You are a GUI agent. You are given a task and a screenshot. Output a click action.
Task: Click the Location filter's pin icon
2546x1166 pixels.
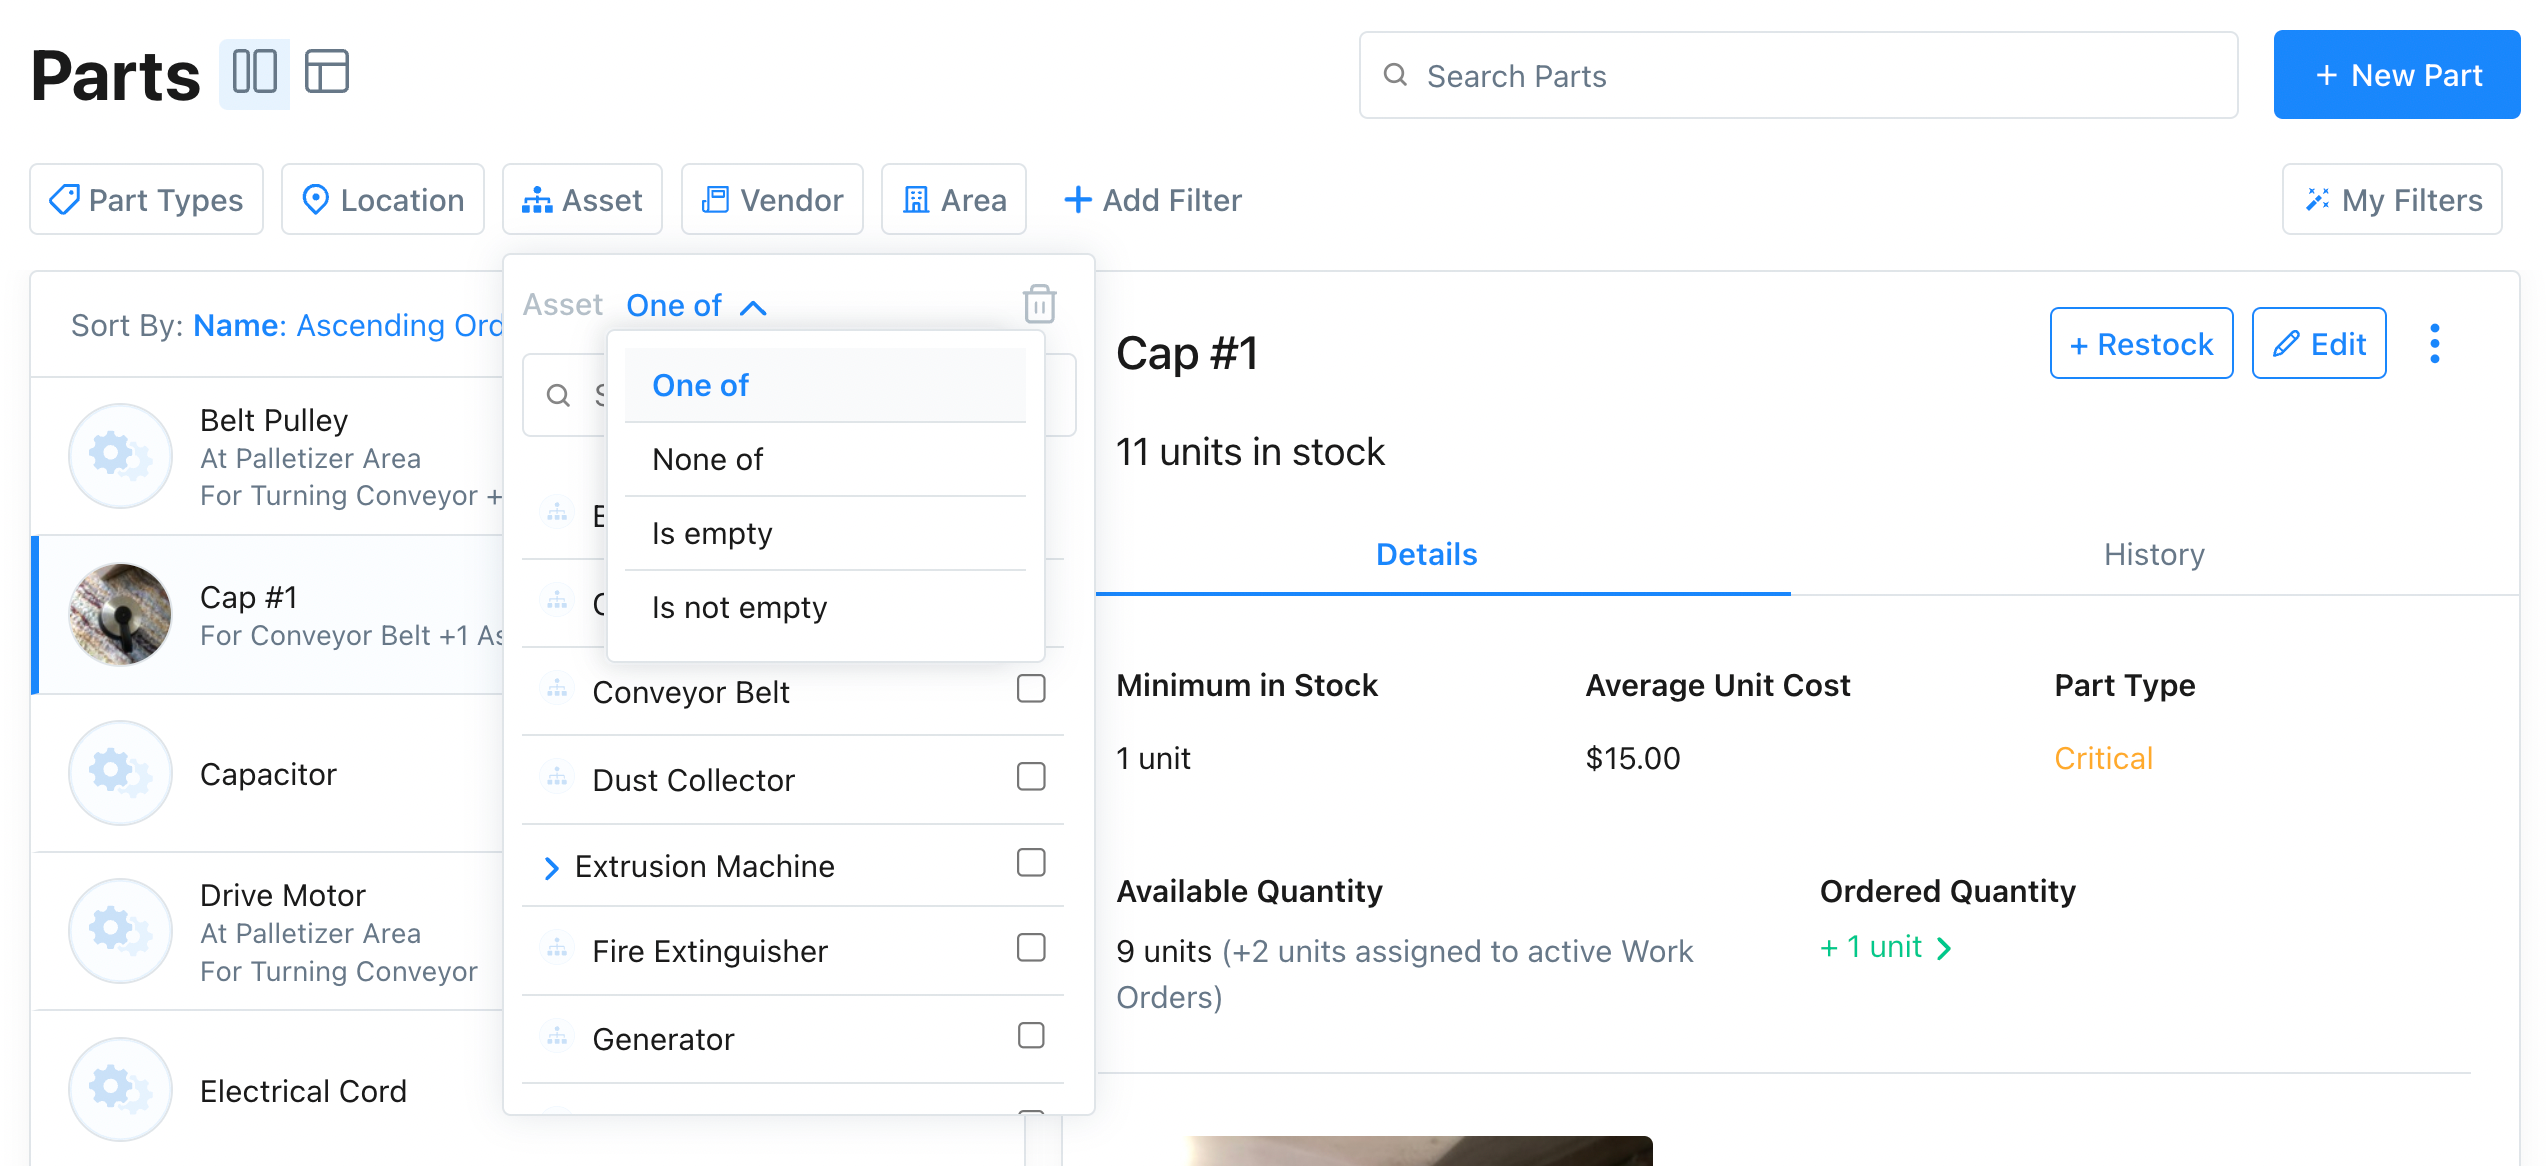click(316, 199)
